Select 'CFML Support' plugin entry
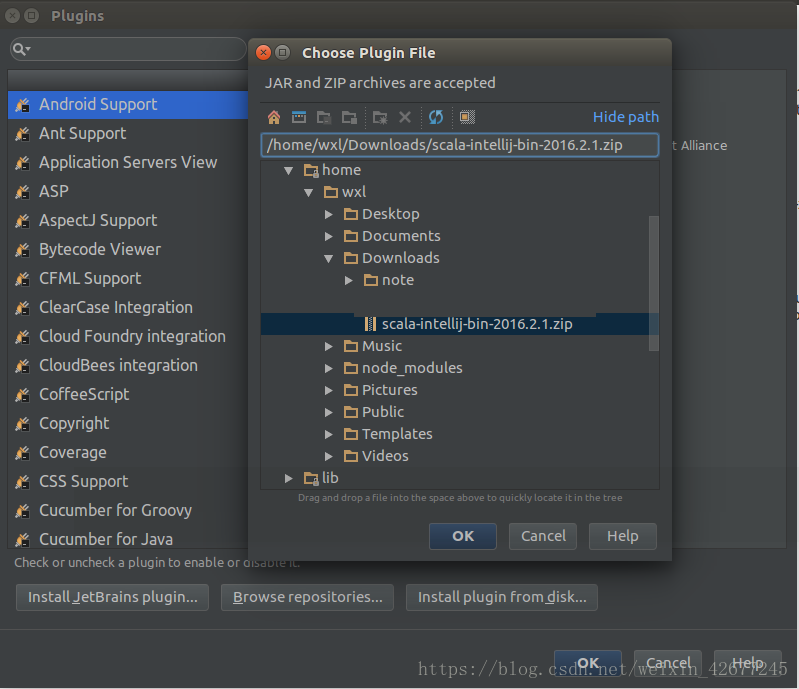The height and width of the screenshot is (689, 799). [128, 279]
